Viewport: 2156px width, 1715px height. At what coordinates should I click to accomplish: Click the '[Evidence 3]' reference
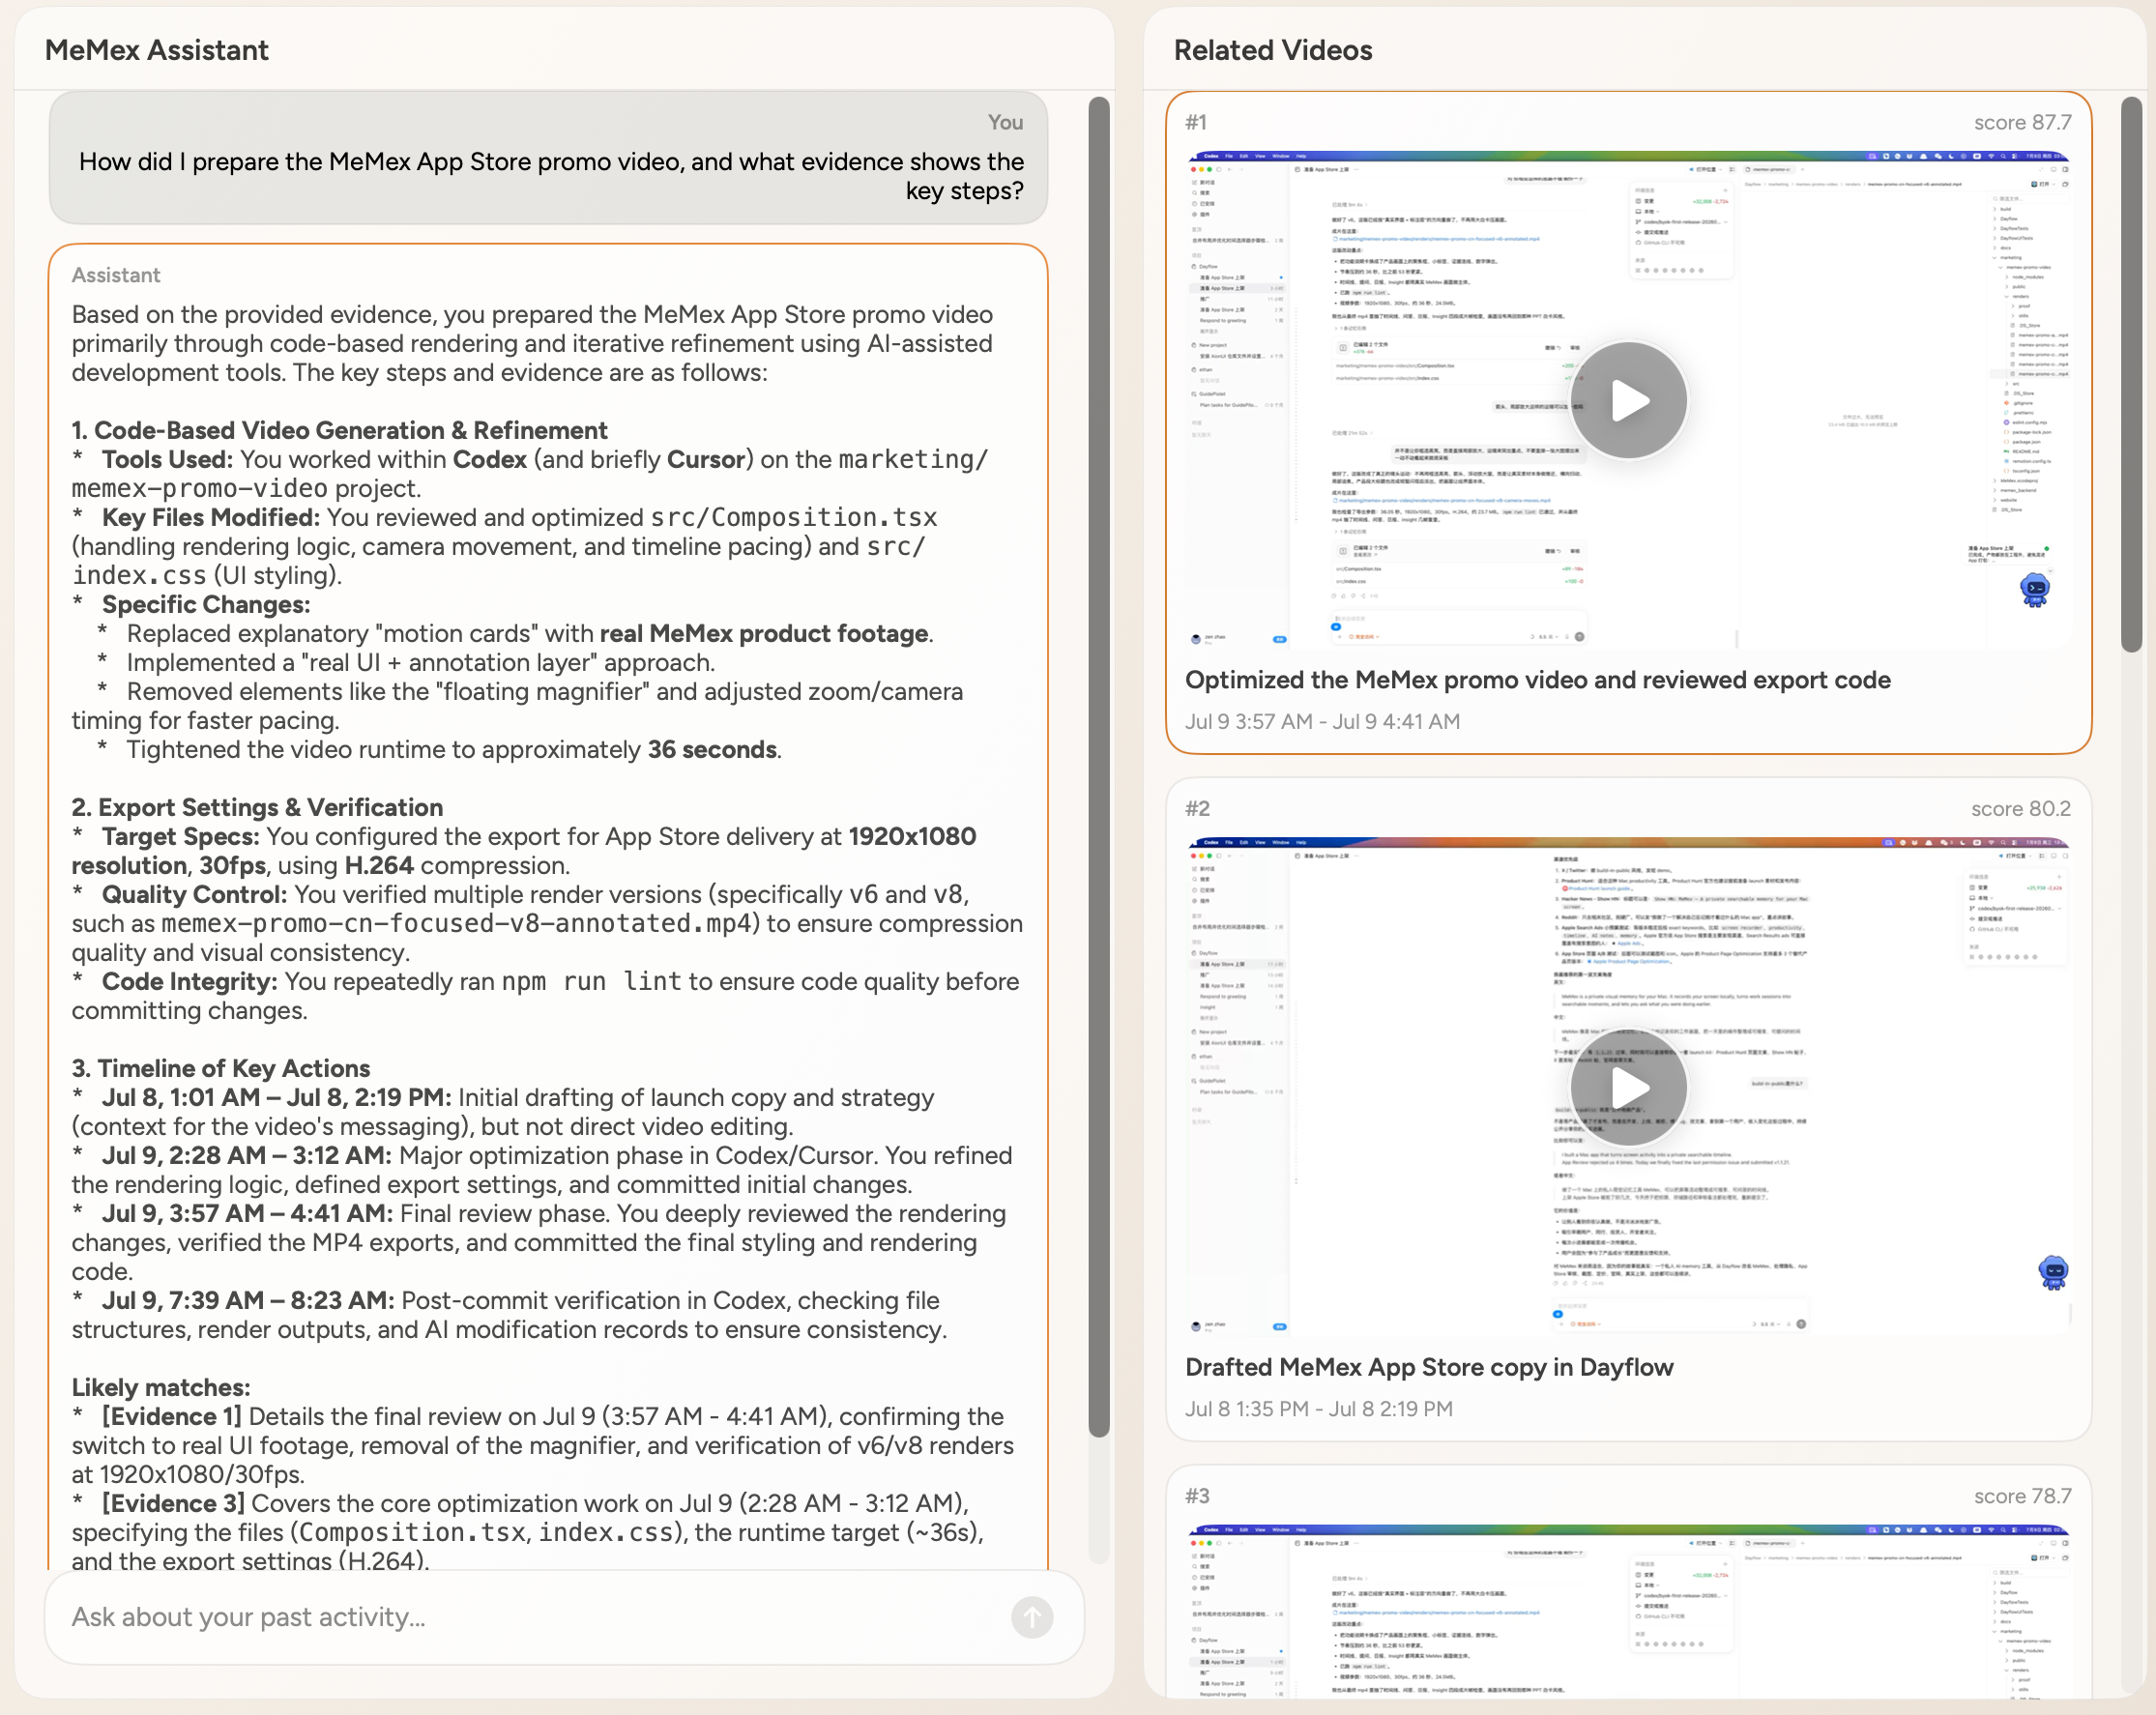coord(173,1504)
